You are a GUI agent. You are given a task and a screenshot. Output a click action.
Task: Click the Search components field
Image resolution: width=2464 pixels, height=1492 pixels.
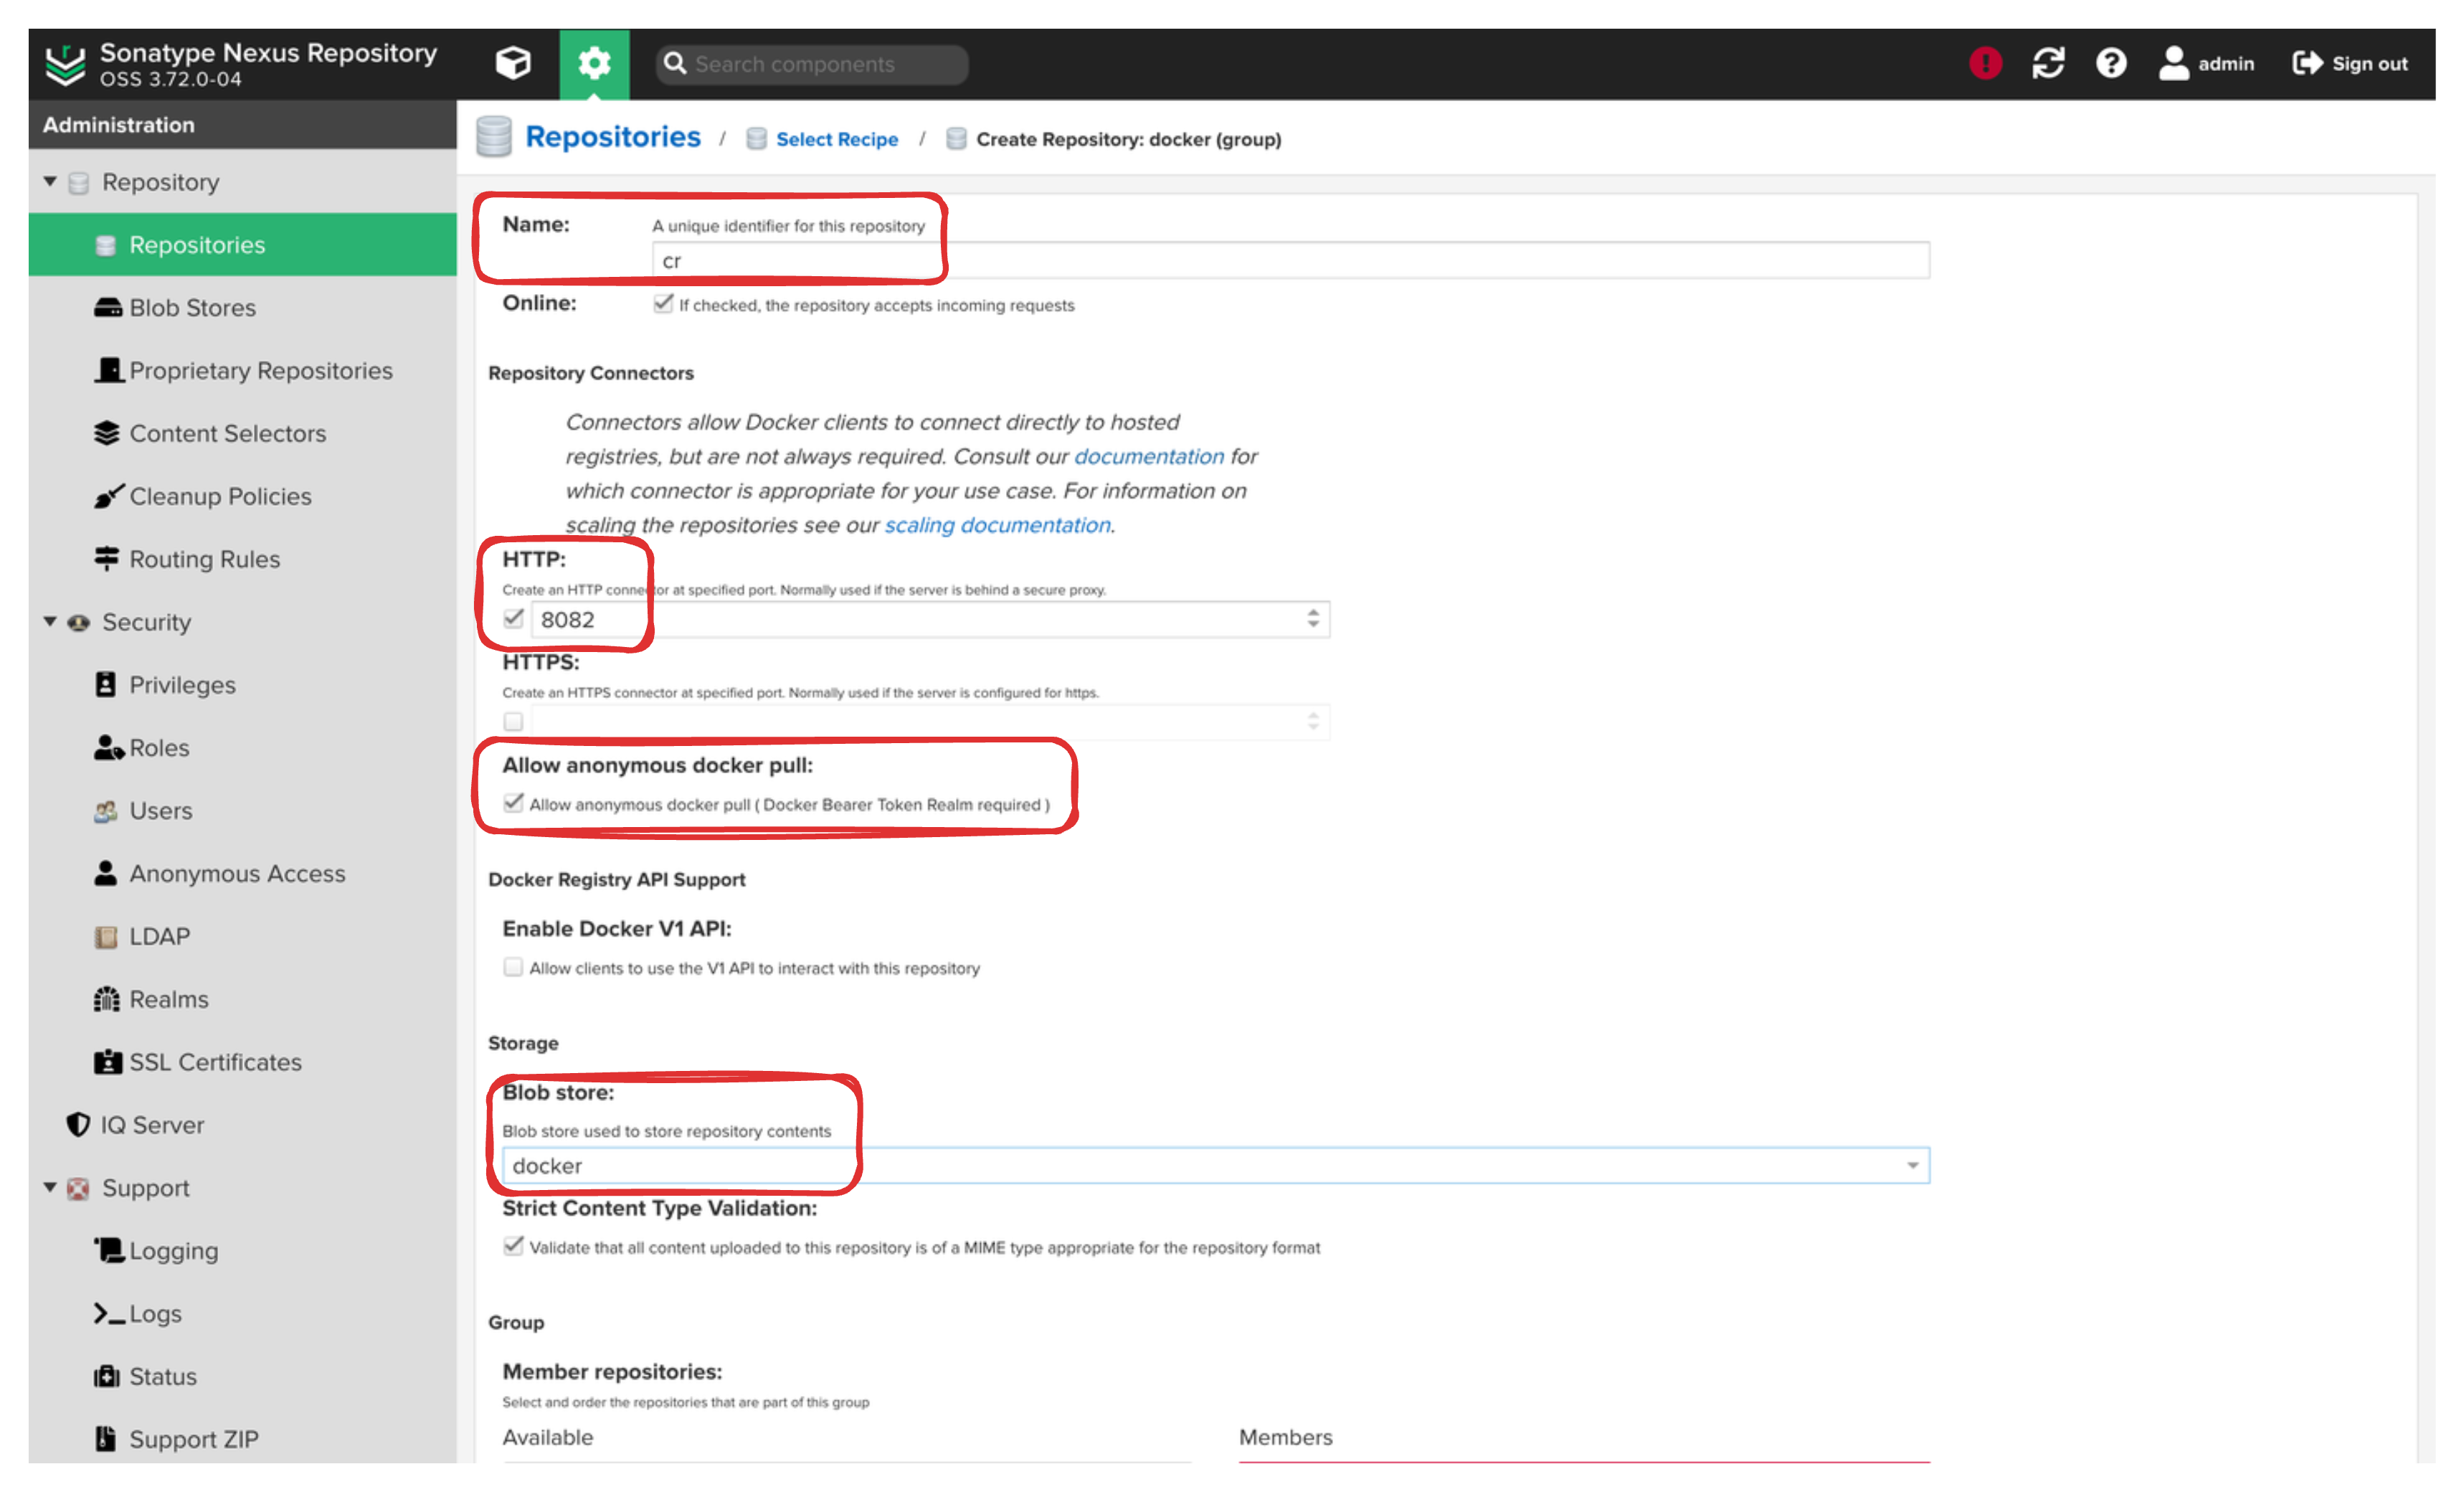pyautogui.click(x=812, y=64)
